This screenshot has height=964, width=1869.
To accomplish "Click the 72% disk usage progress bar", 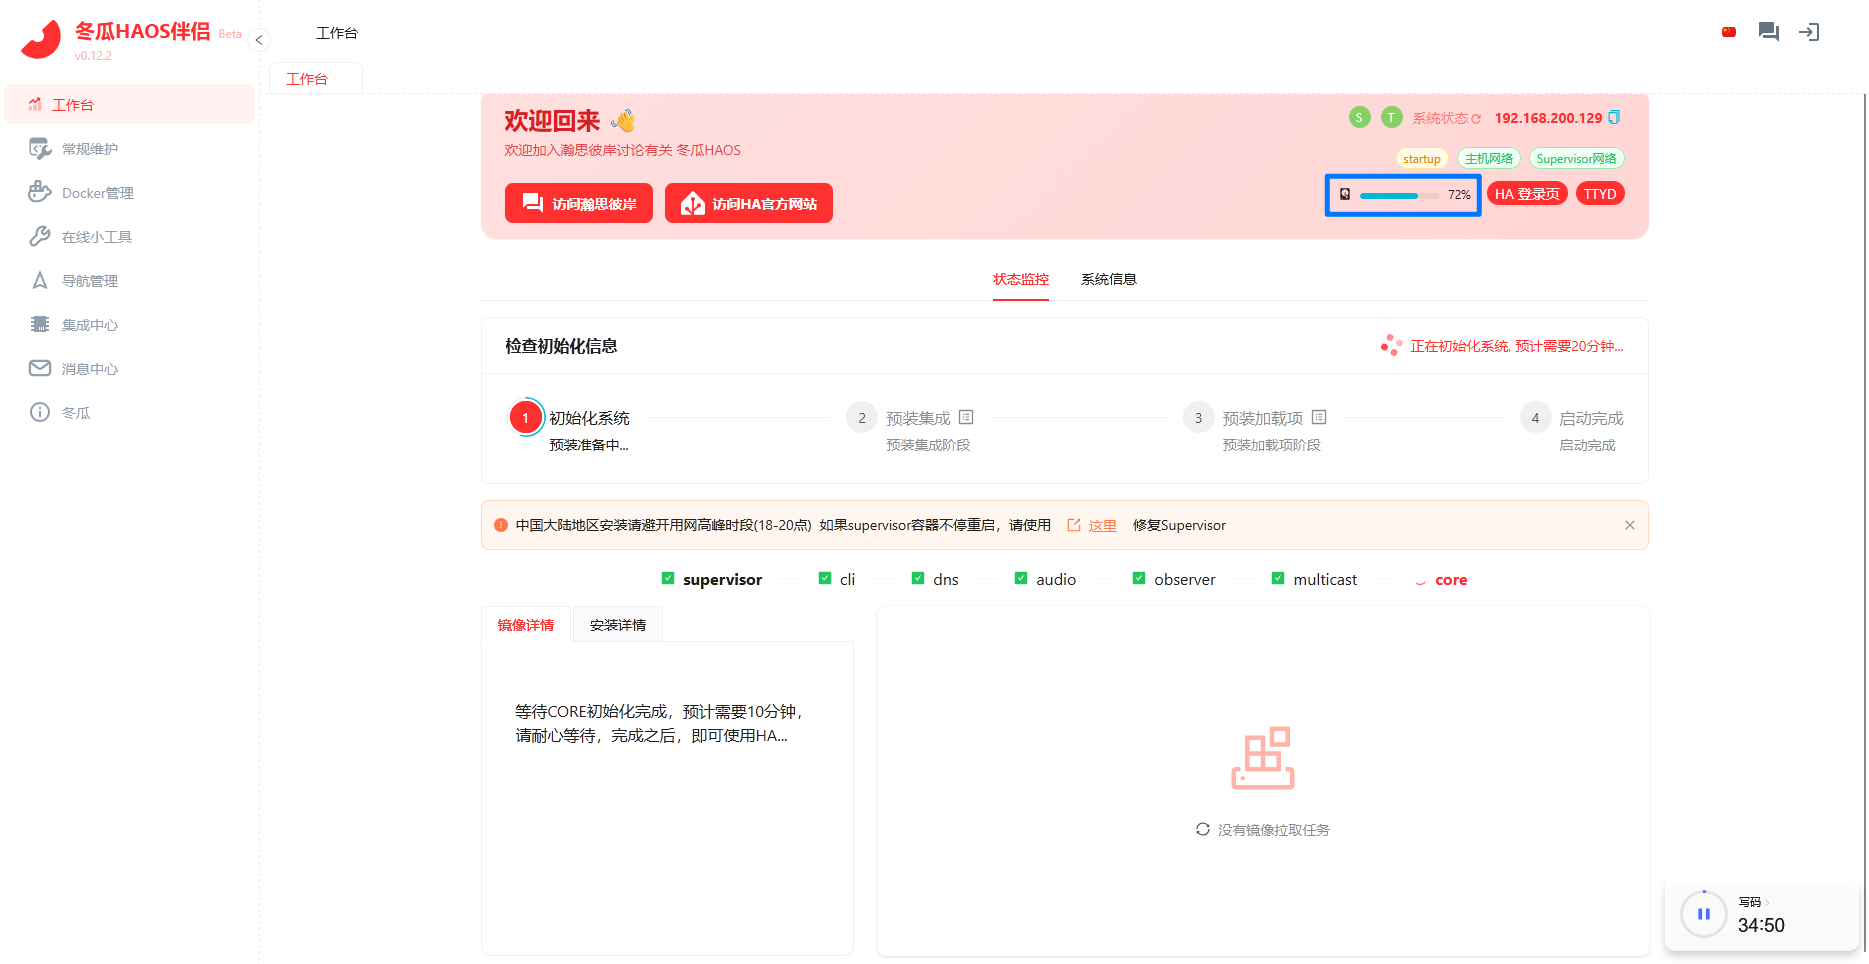I will [x=1402, y=195].
